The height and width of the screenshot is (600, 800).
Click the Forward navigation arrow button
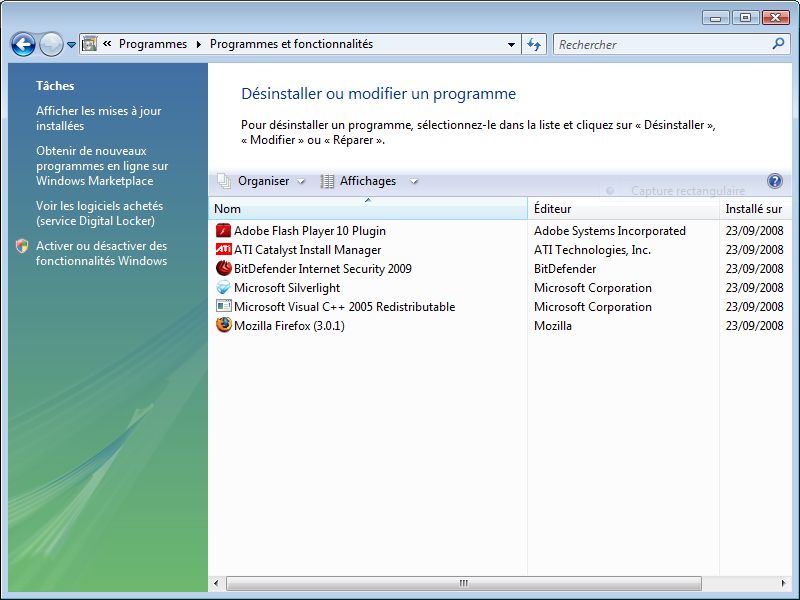tap(51, 44)
